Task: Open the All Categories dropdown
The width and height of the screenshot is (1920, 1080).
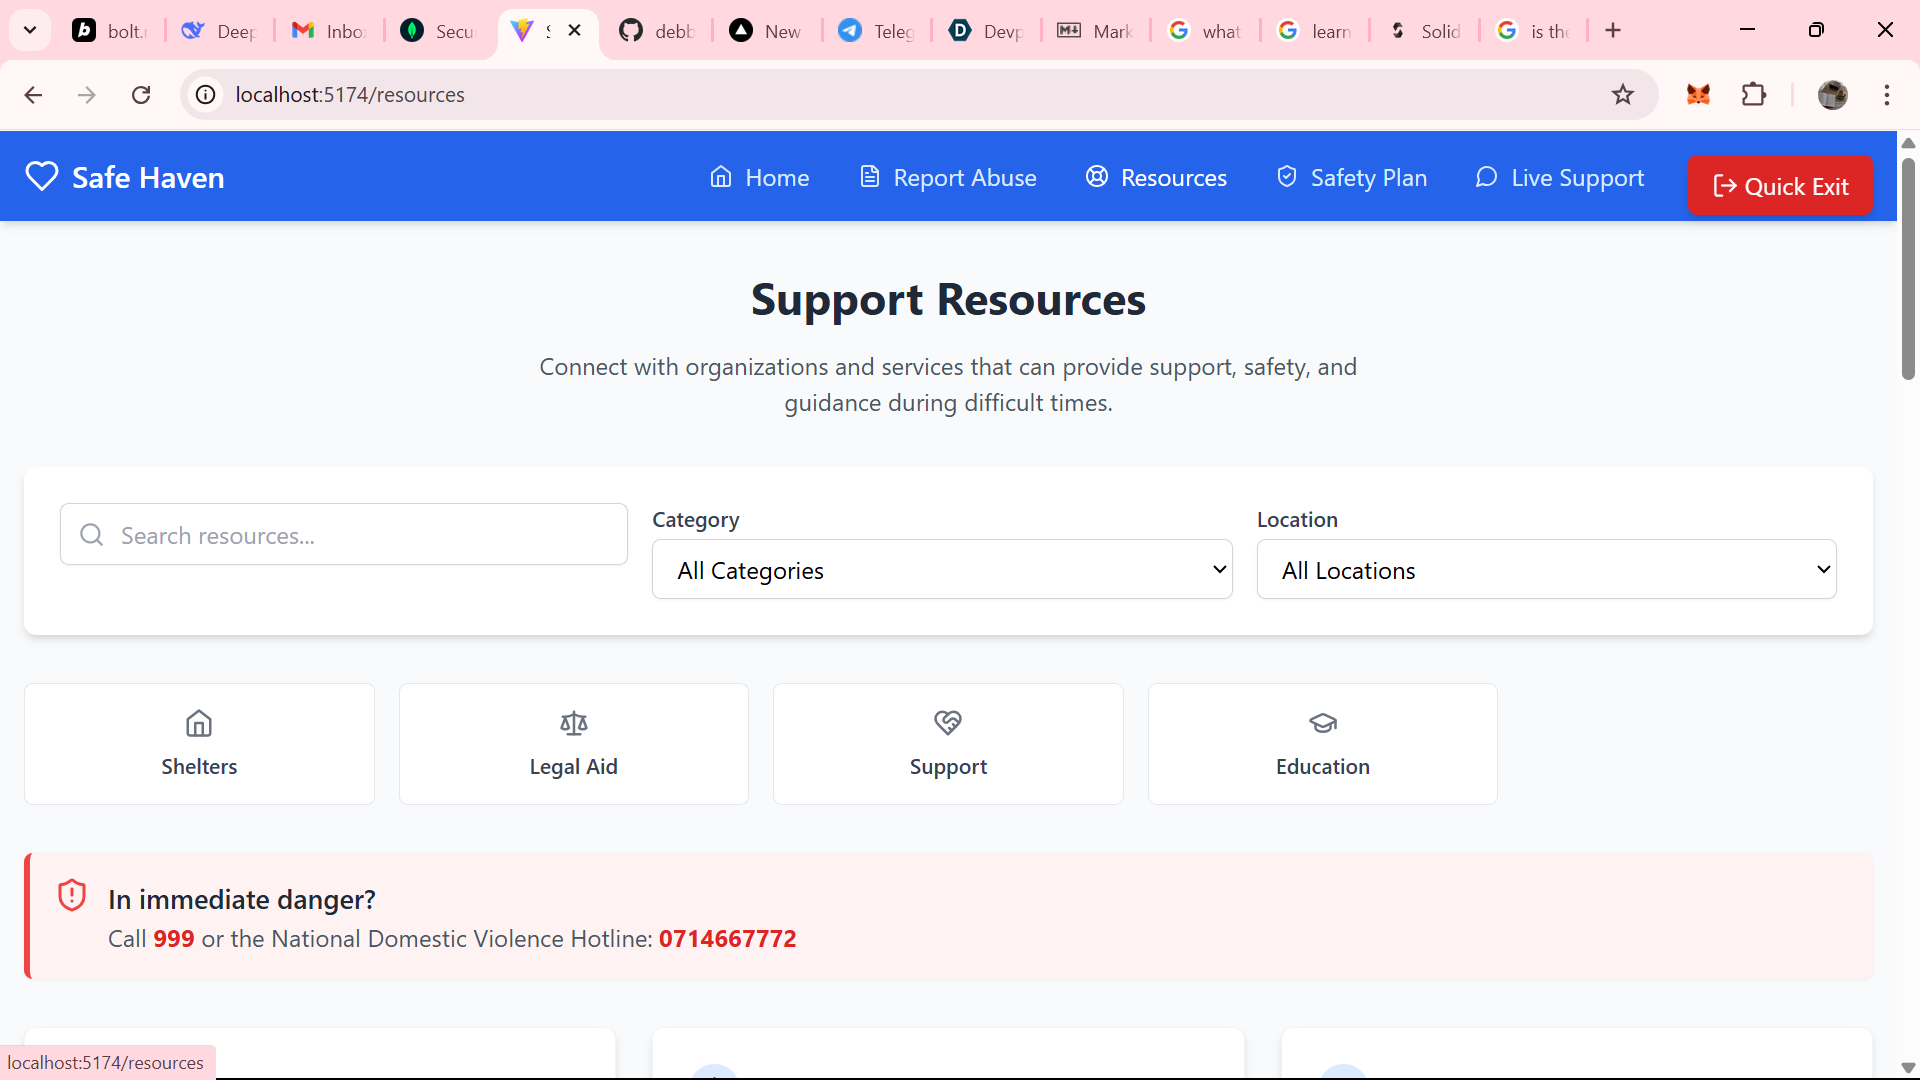Action: tap(942, 569)
